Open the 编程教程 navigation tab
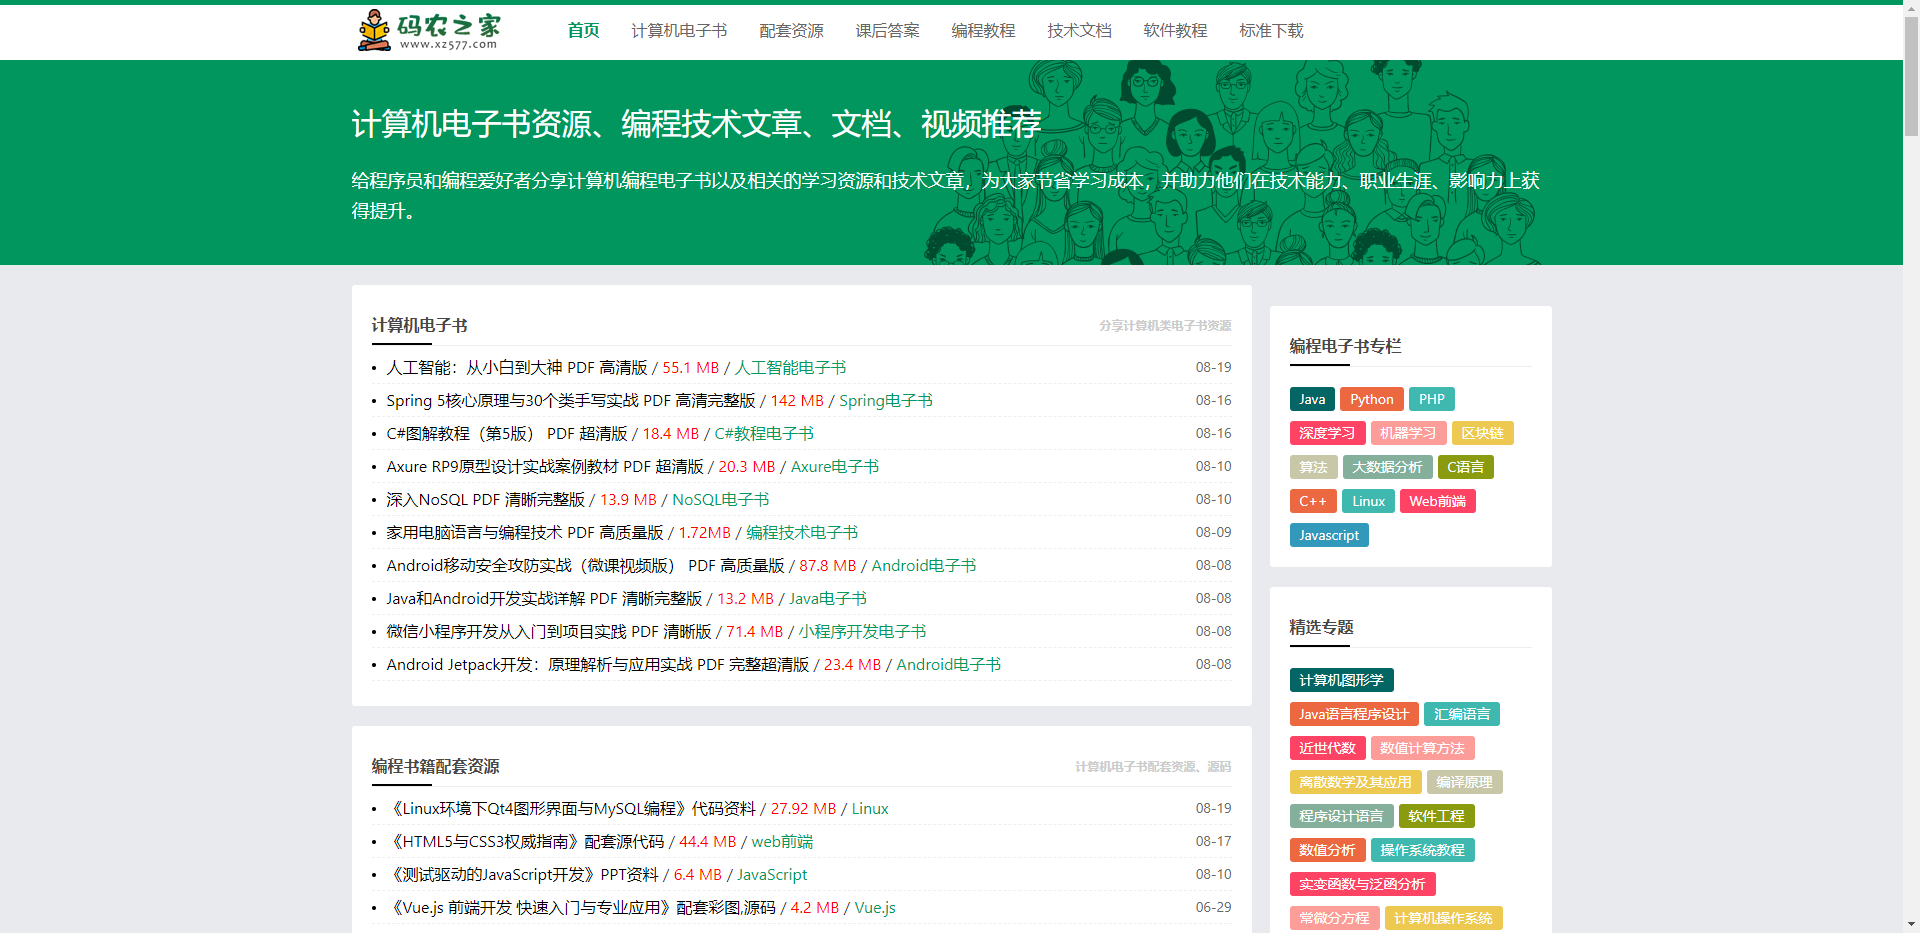Screen dimensions: 1920x933 tap(983, 31)
